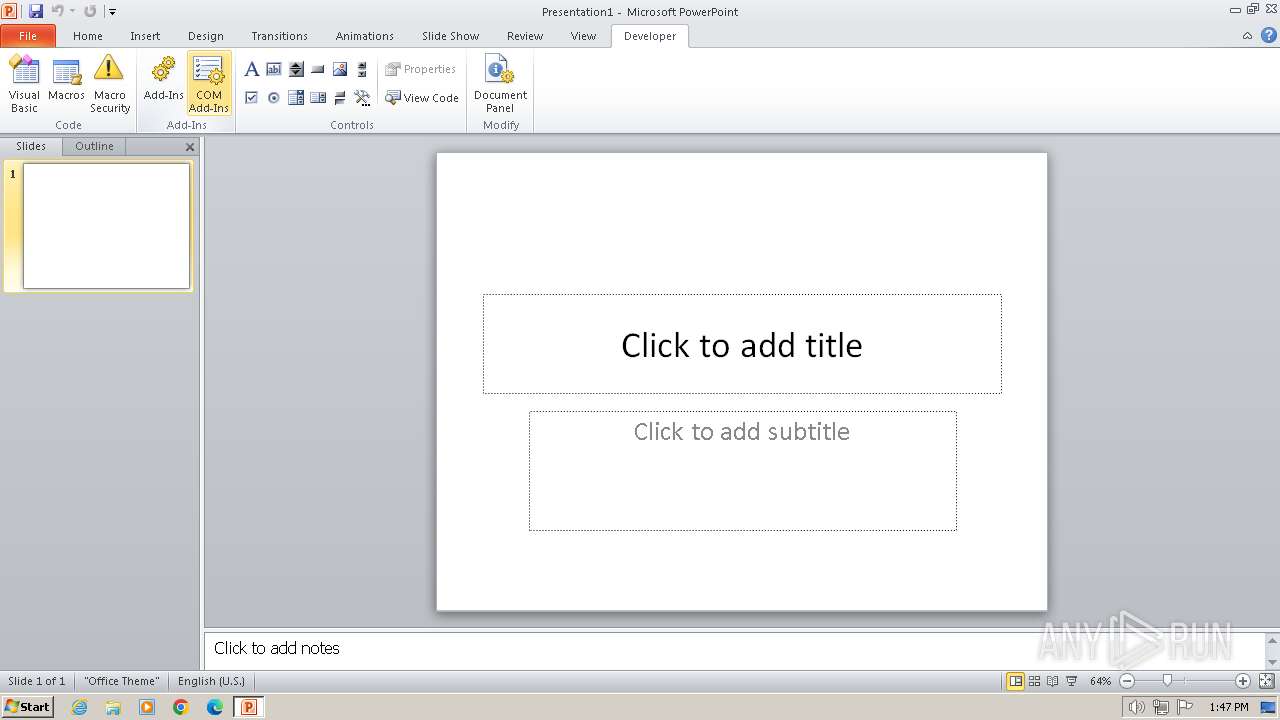Image resolution: width=1280 pixels, height=720 pixels.
Task: Zoom out with the minus button
Action: pos(1127,681)
